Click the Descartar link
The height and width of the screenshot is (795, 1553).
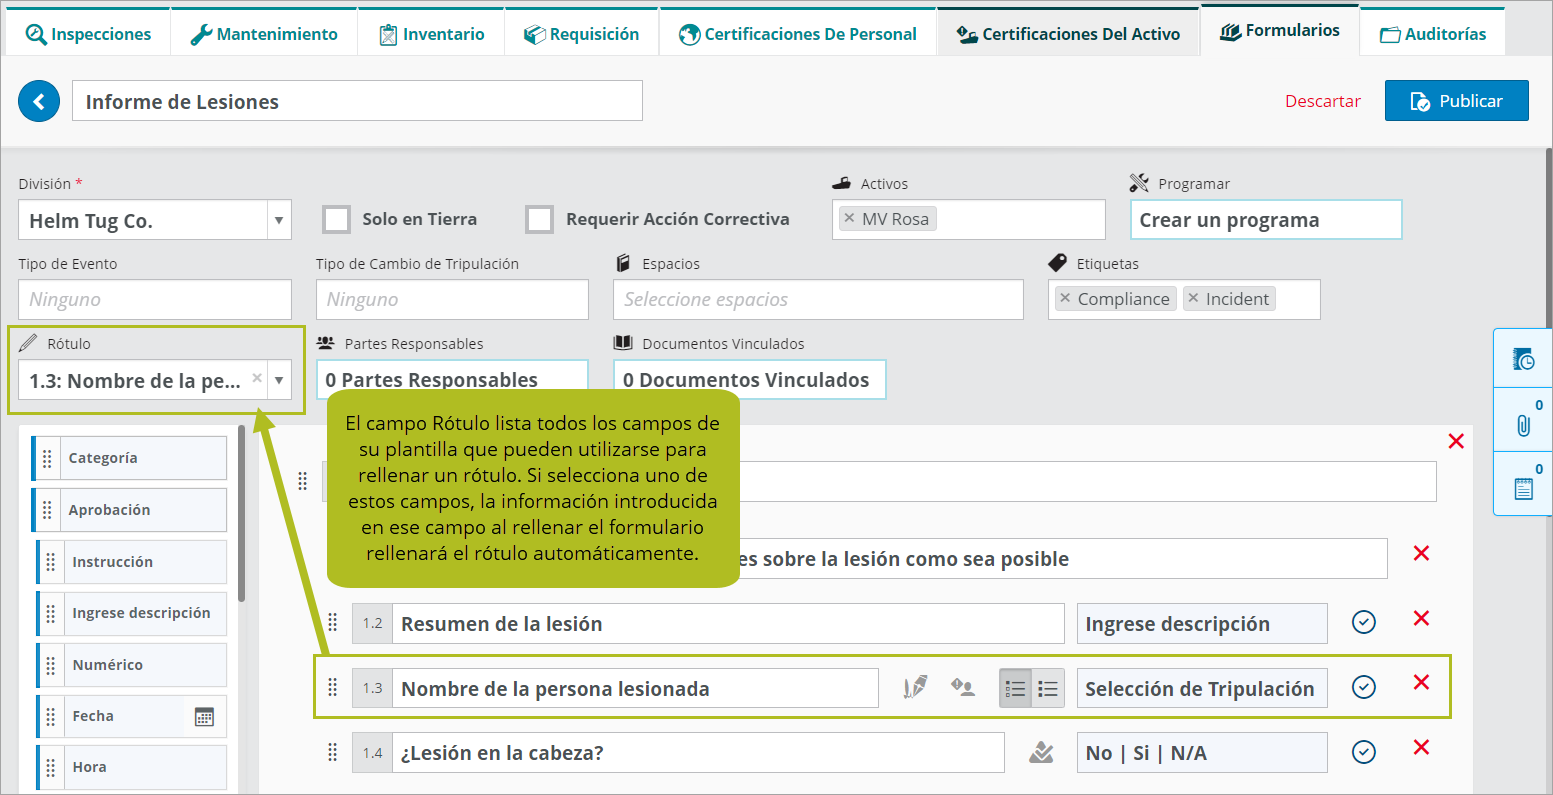(x=1323, y=101)
